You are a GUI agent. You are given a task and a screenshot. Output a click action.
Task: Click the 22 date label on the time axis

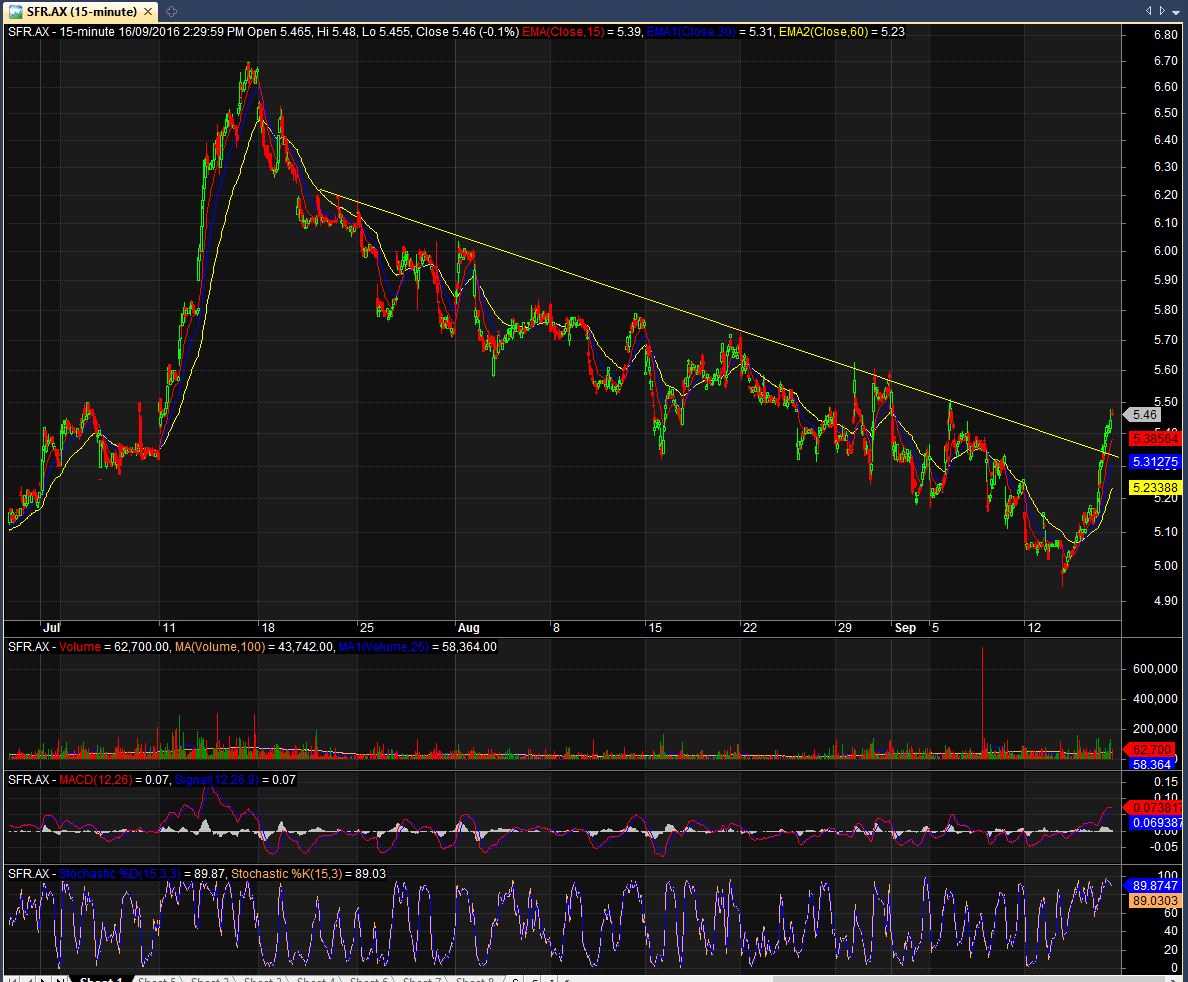749,627
